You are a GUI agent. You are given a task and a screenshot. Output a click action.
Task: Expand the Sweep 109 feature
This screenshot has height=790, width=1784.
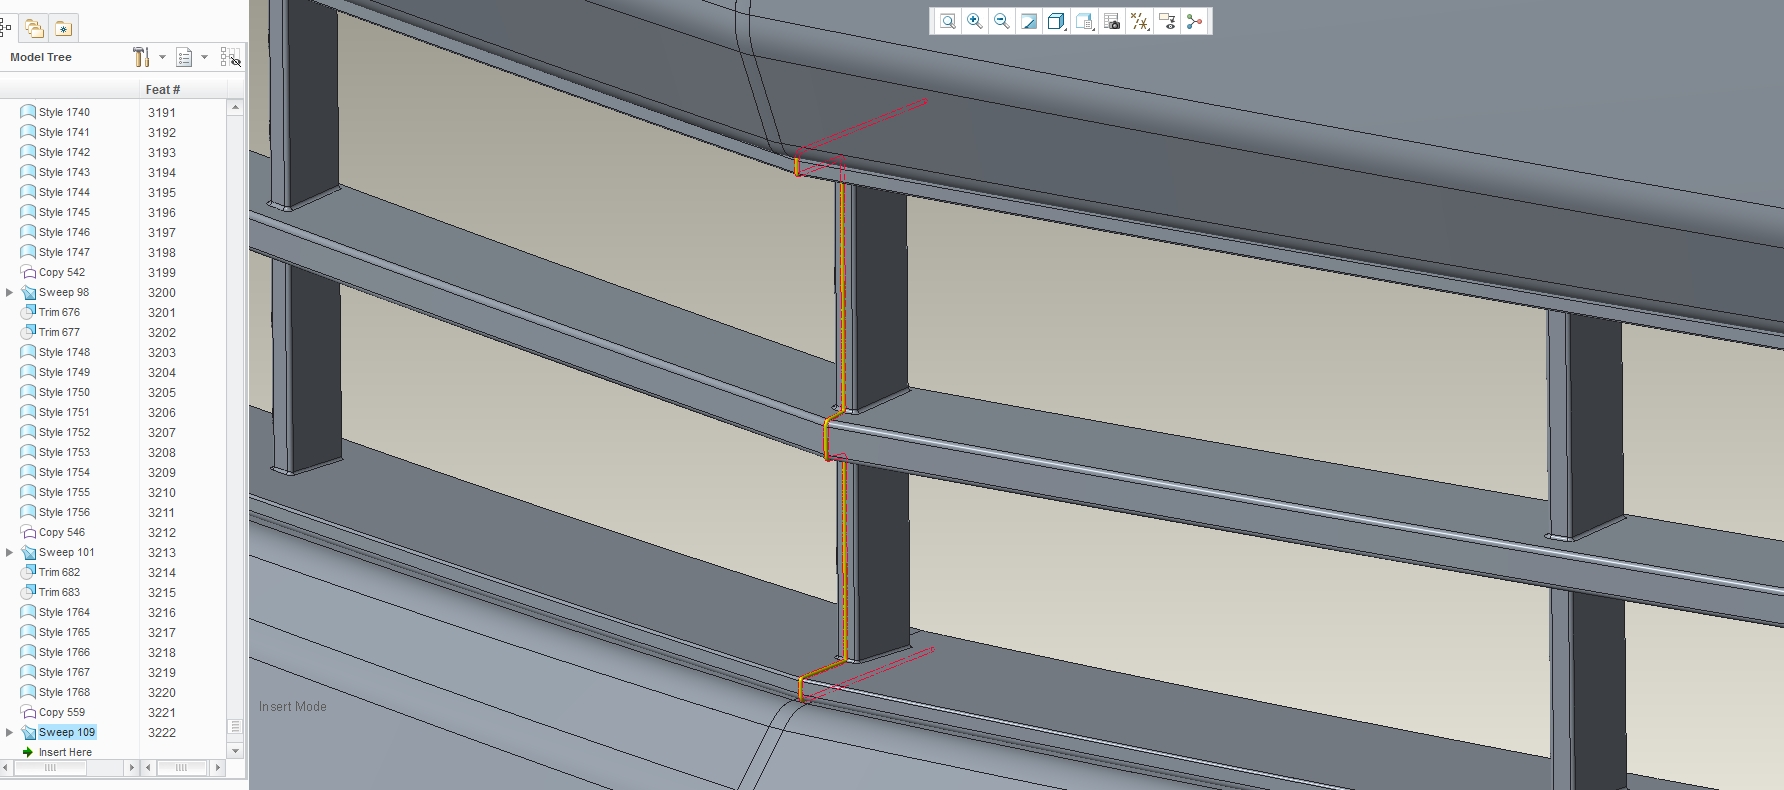click(x=10, y=732)
